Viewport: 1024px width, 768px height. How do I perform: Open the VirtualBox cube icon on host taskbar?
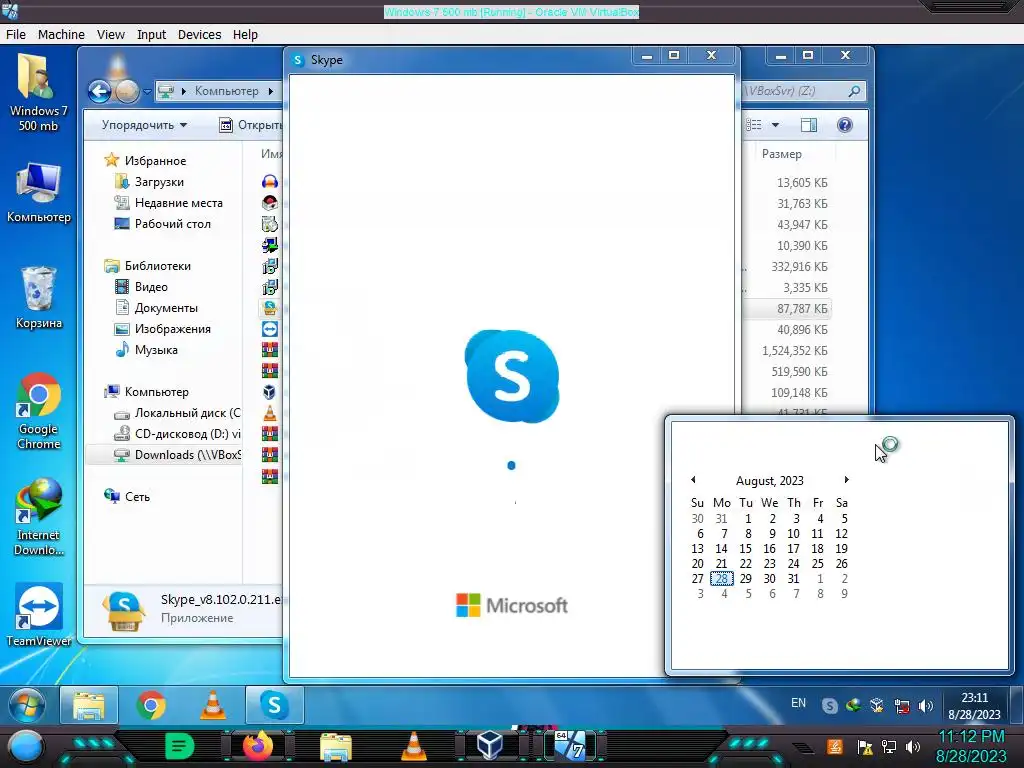(x=490, y=745)
